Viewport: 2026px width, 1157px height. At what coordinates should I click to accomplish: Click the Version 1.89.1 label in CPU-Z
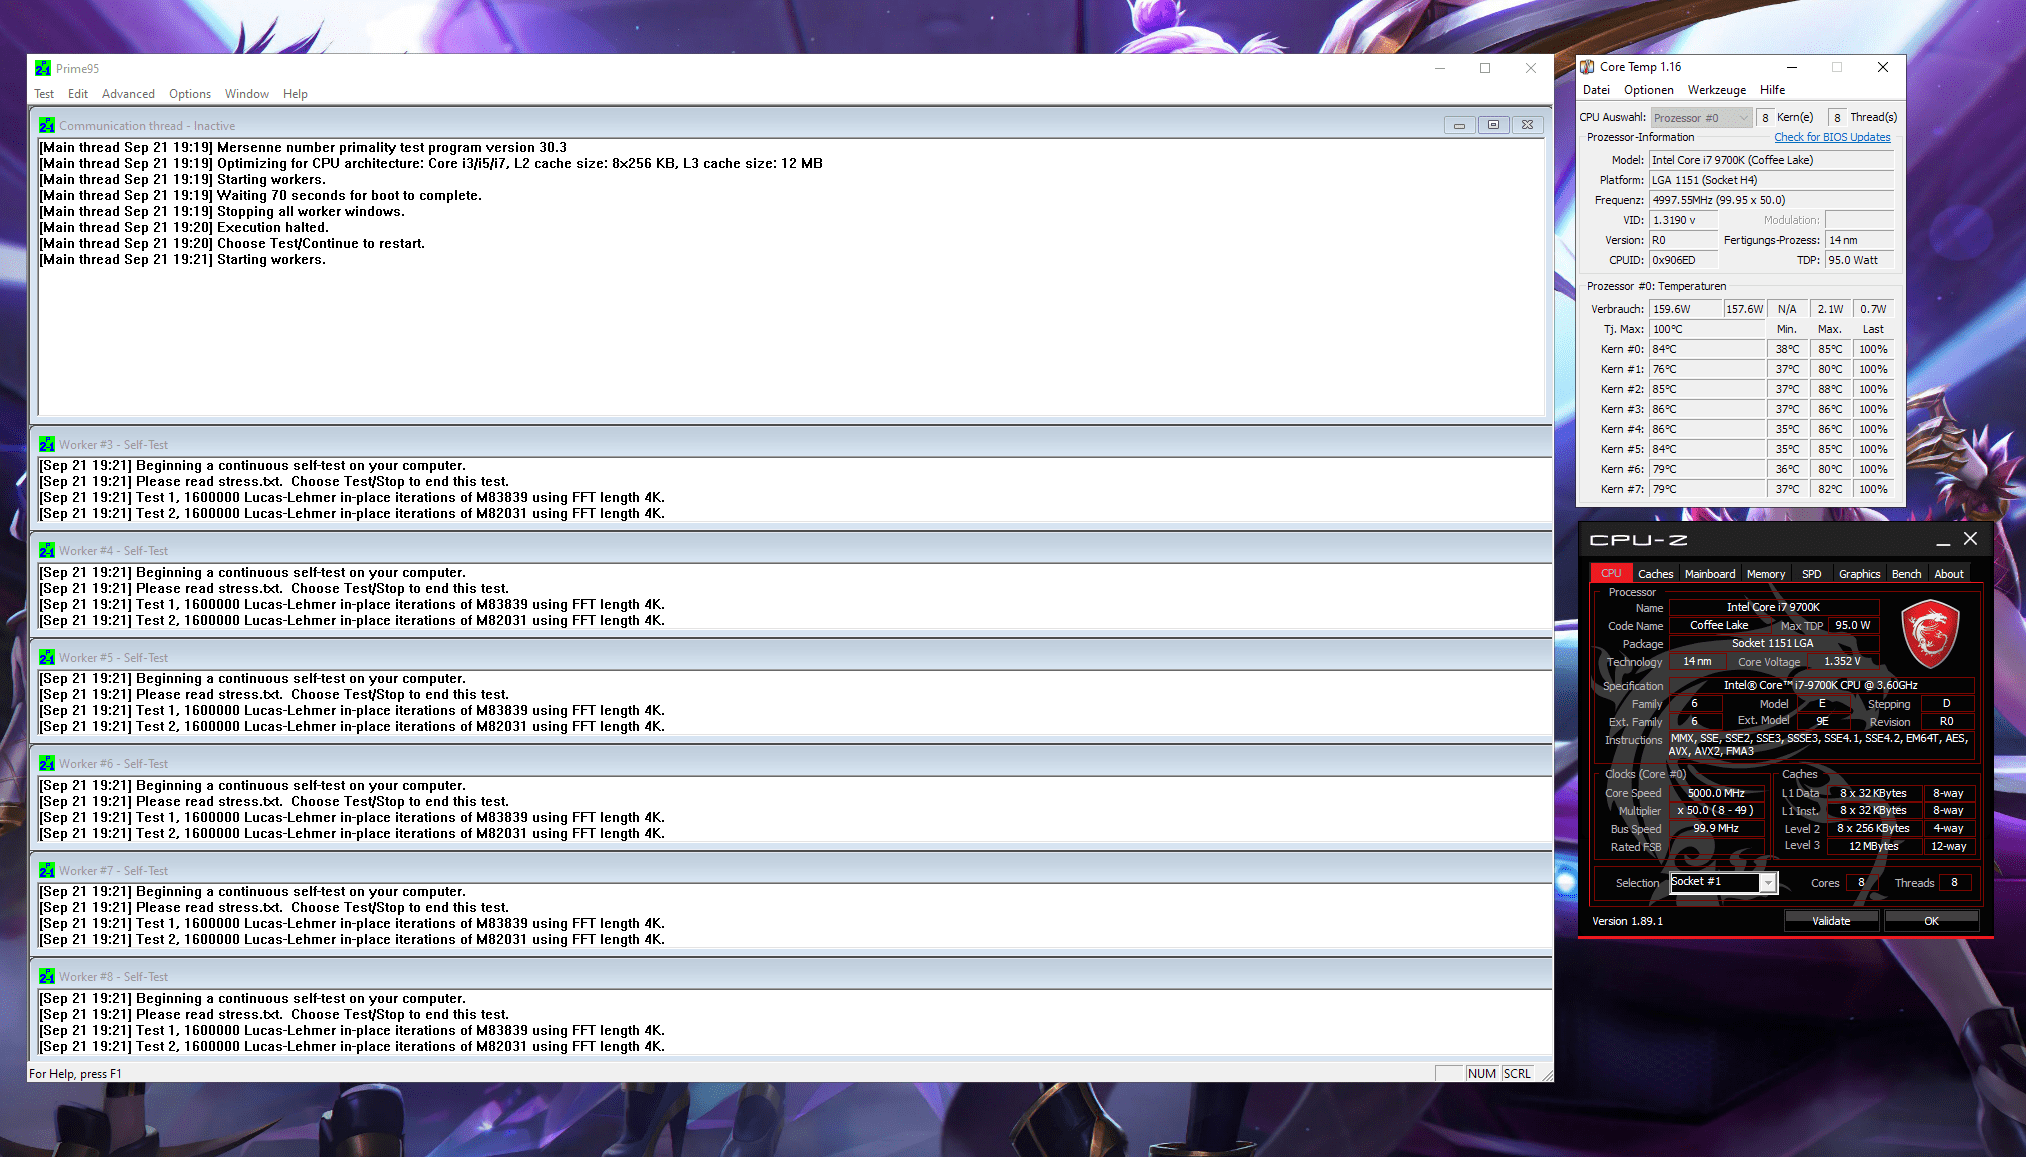click(1627, 922)
